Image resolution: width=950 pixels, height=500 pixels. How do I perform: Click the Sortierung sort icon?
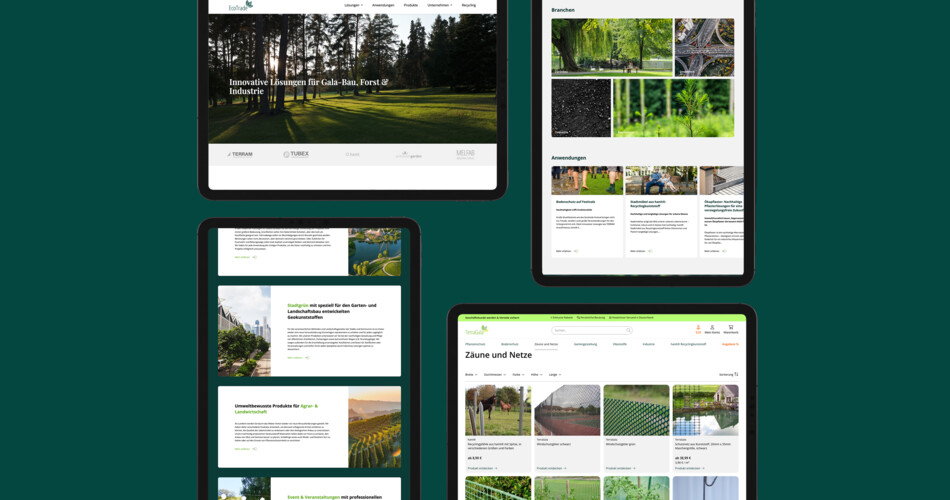[736, 375]
